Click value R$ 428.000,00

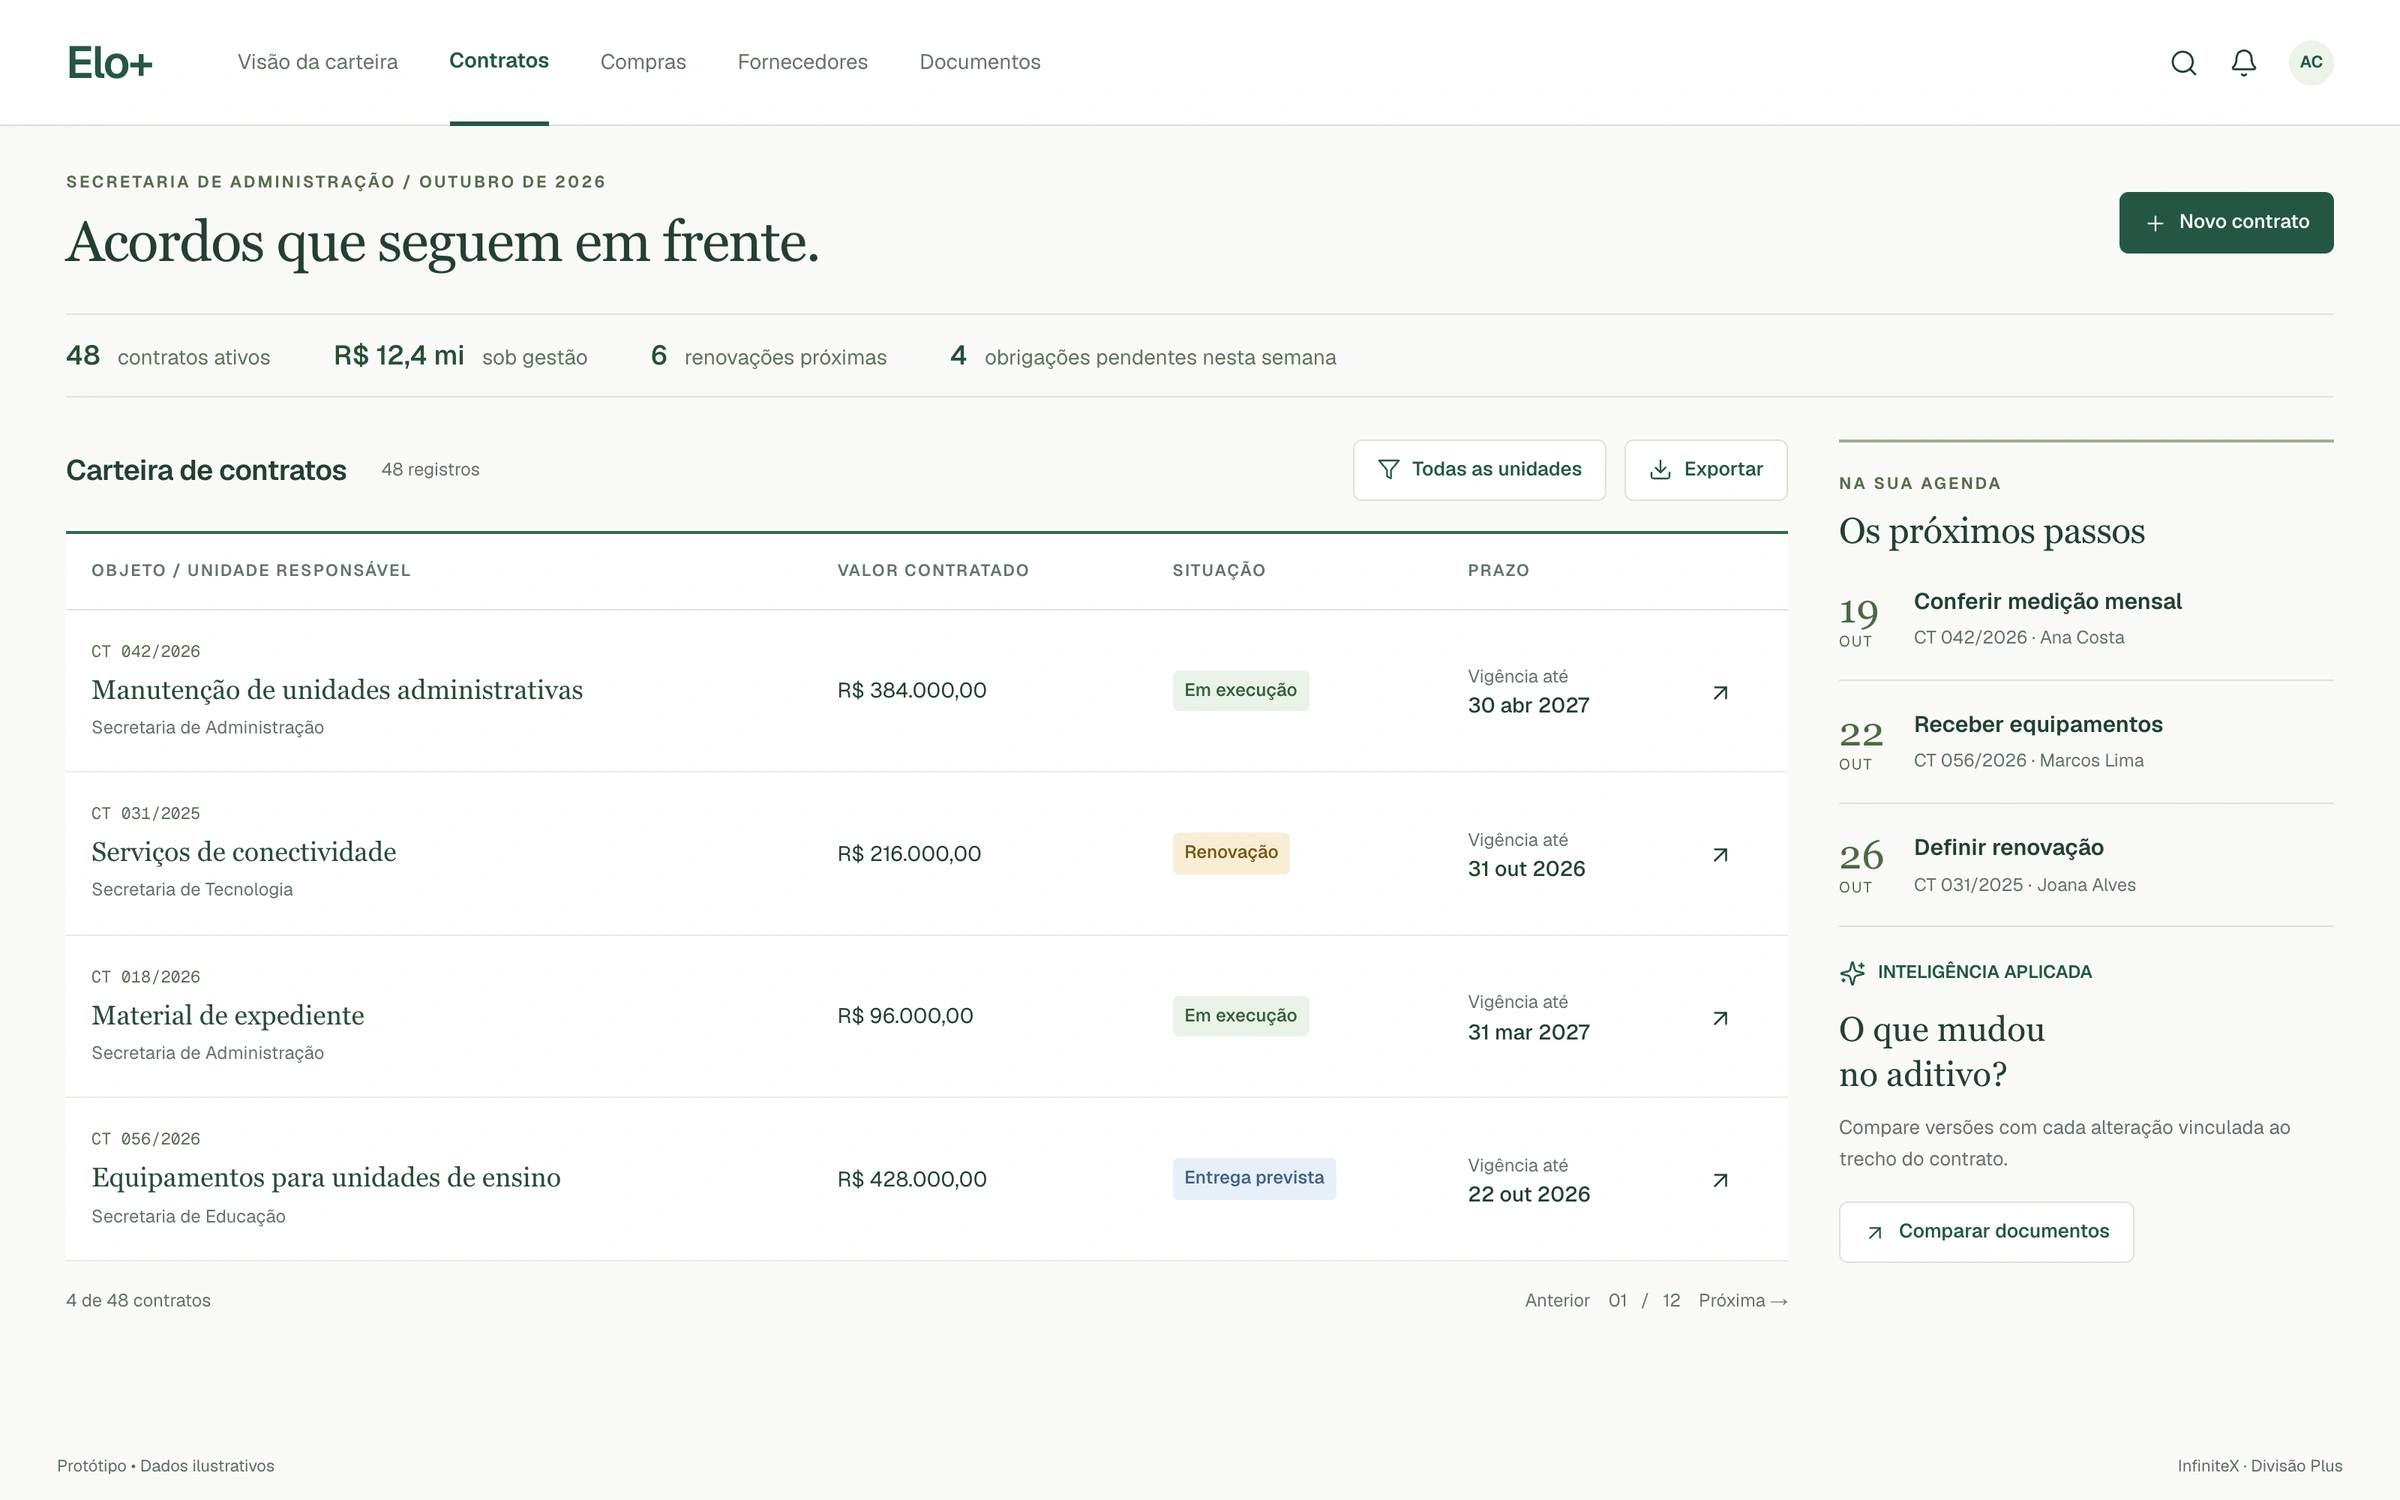pos(912,1179)
